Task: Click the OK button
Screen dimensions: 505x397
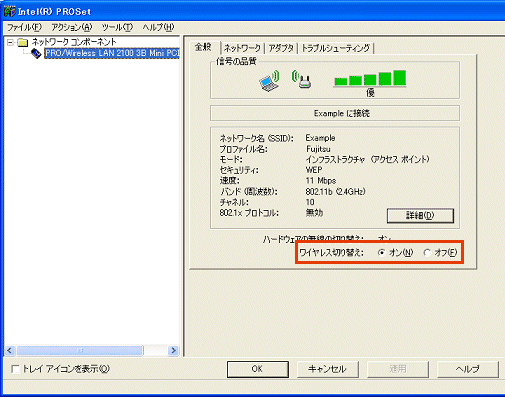Action: [258, 369]
